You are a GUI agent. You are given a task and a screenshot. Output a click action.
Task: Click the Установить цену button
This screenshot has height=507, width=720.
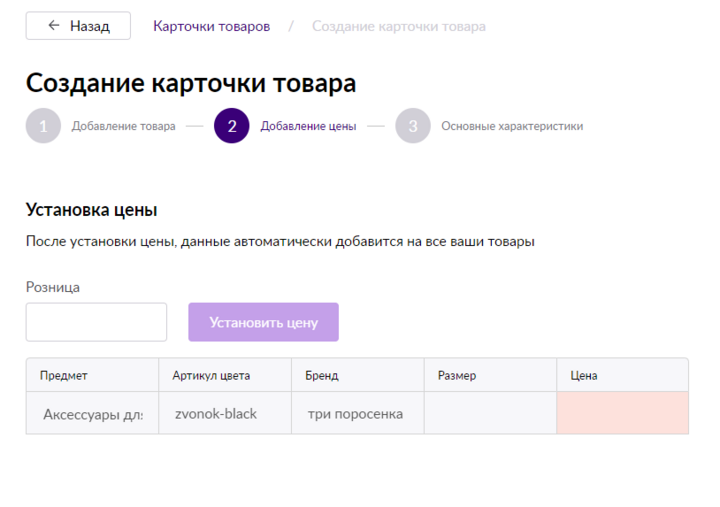coord(264,322)
